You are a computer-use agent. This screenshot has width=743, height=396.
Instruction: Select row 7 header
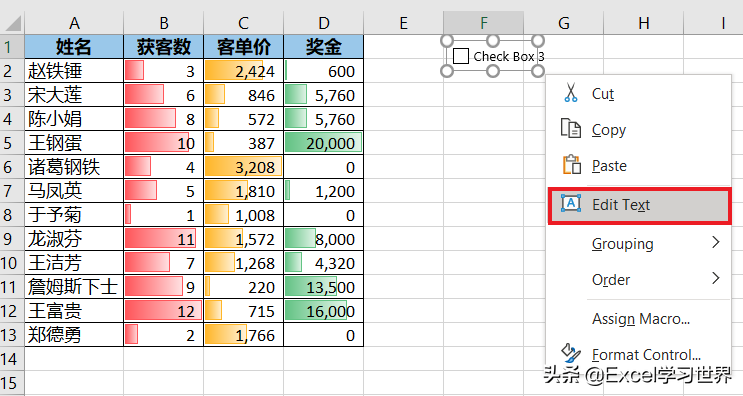12,190
